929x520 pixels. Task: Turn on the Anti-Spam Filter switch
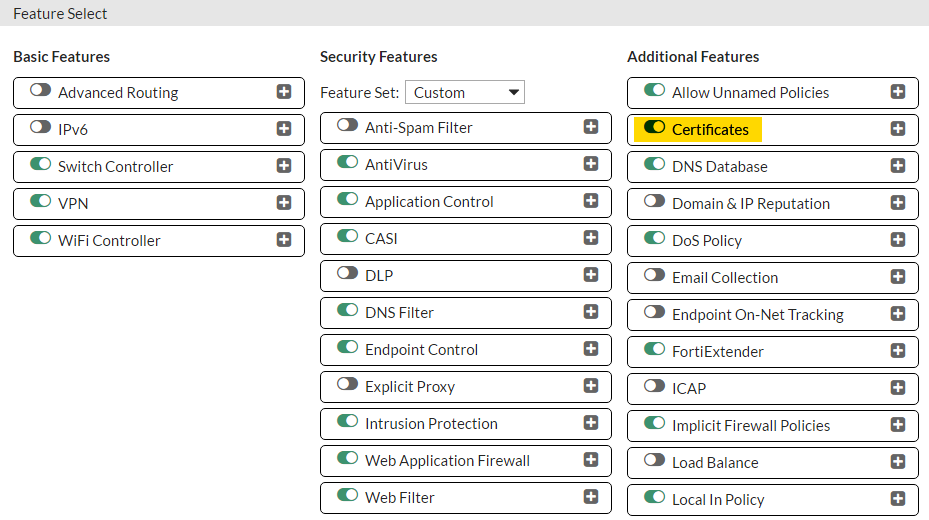[348, 126]
